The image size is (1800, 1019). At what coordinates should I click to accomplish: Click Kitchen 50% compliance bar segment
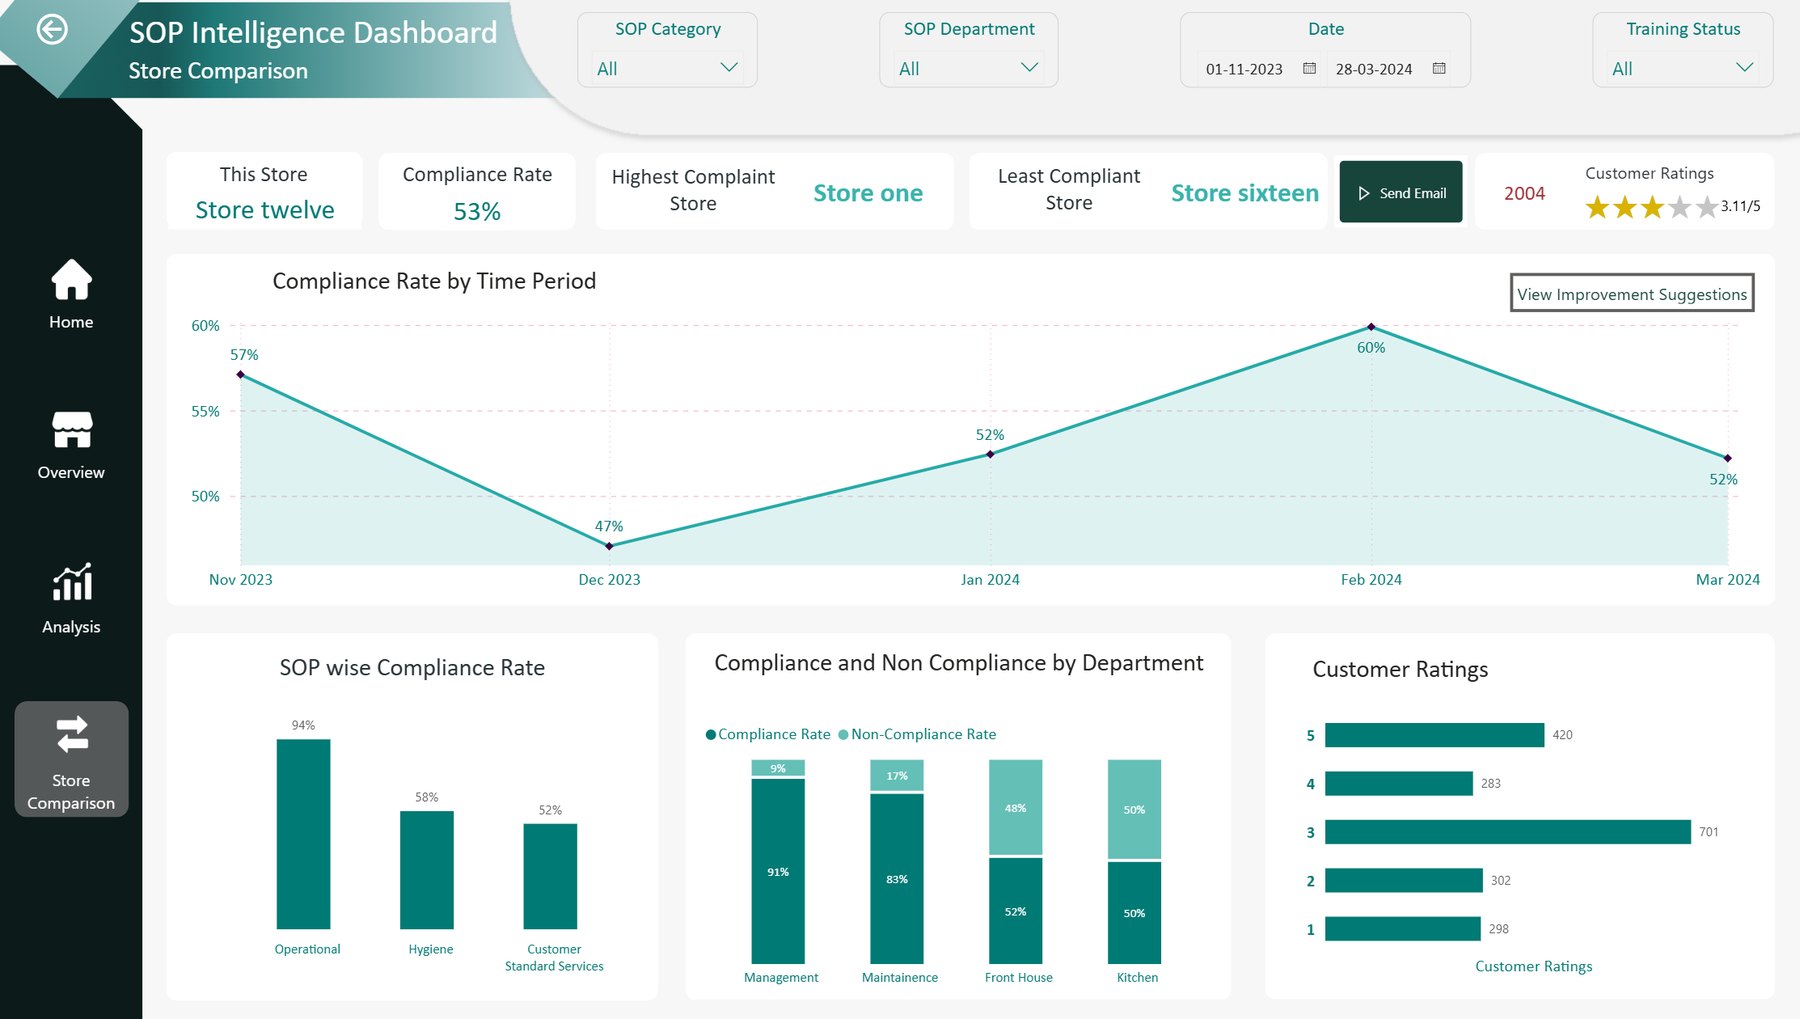[1134, 913]
